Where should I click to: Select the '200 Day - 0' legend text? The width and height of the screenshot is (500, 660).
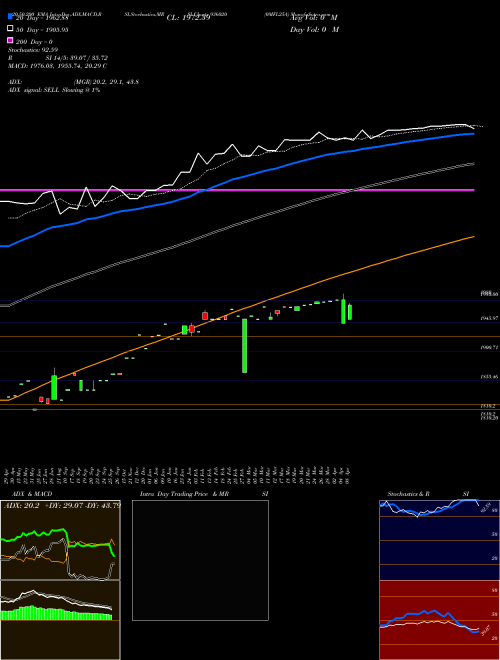34,42
